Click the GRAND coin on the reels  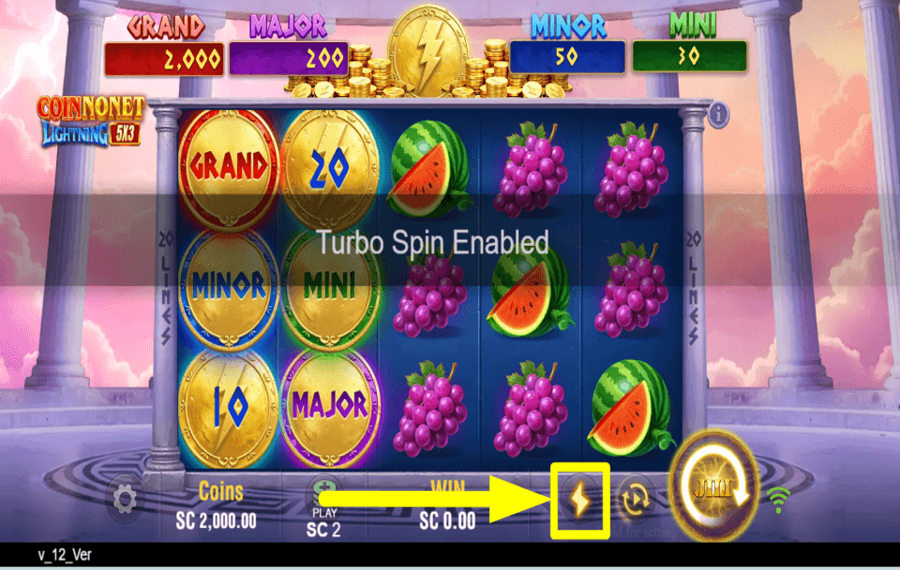click(228, 168)
